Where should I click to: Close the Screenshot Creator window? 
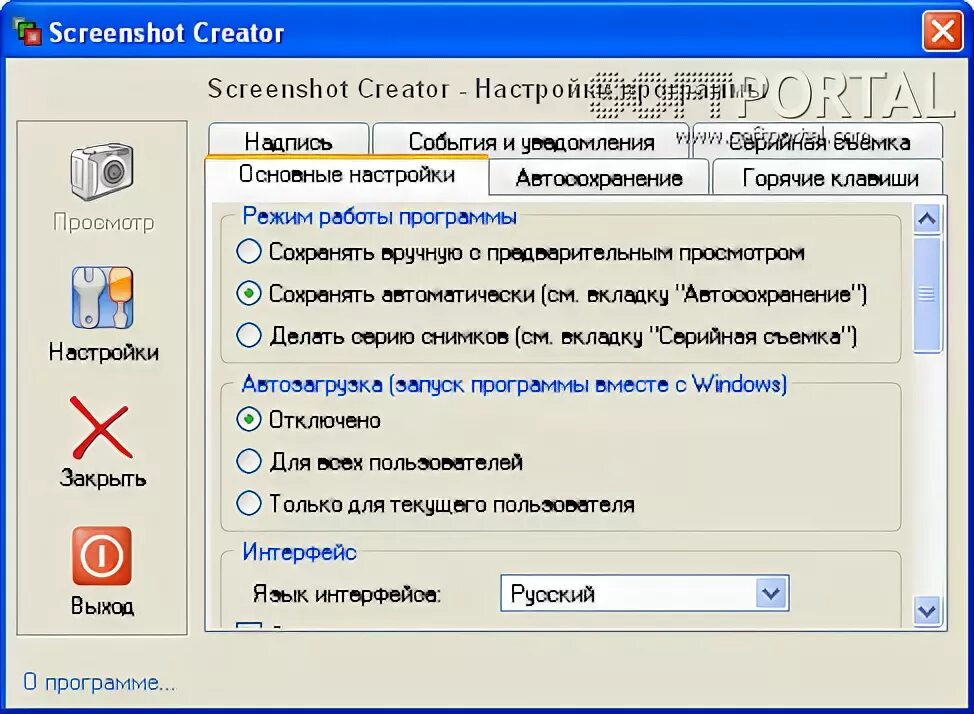(x=942, y=31)
